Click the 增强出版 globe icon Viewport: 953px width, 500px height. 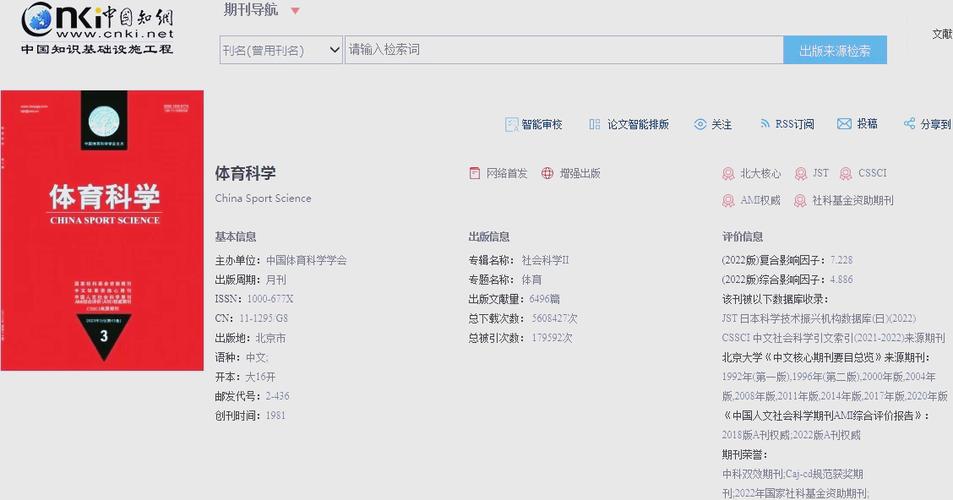click(x=548, y=173)
